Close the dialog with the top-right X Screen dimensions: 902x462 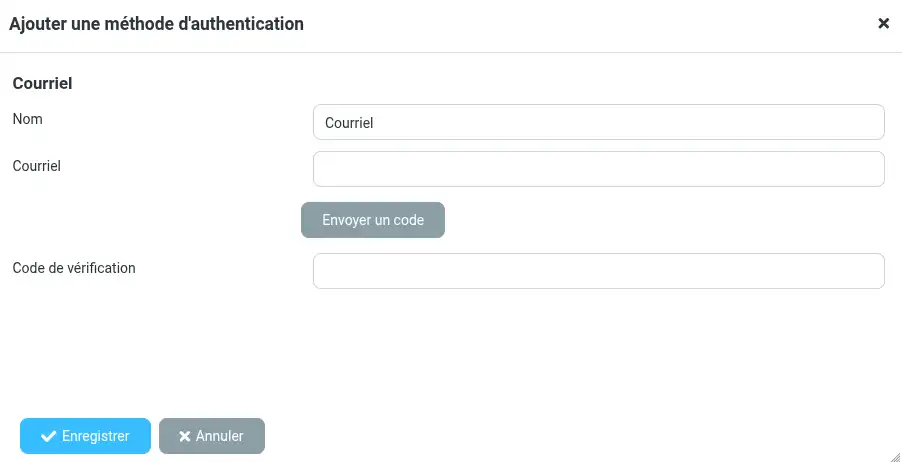click(883, 23)
